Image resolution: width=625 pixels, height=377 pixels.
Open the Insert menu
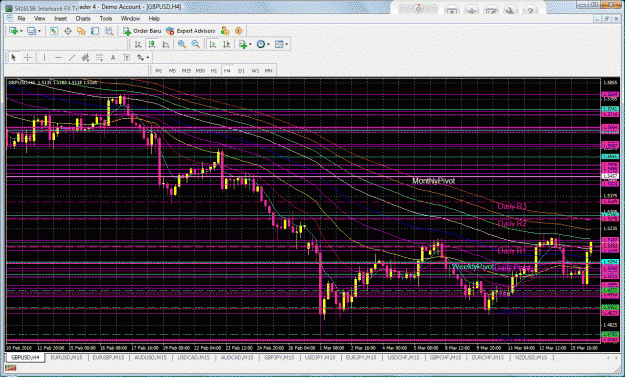point(61,19)
